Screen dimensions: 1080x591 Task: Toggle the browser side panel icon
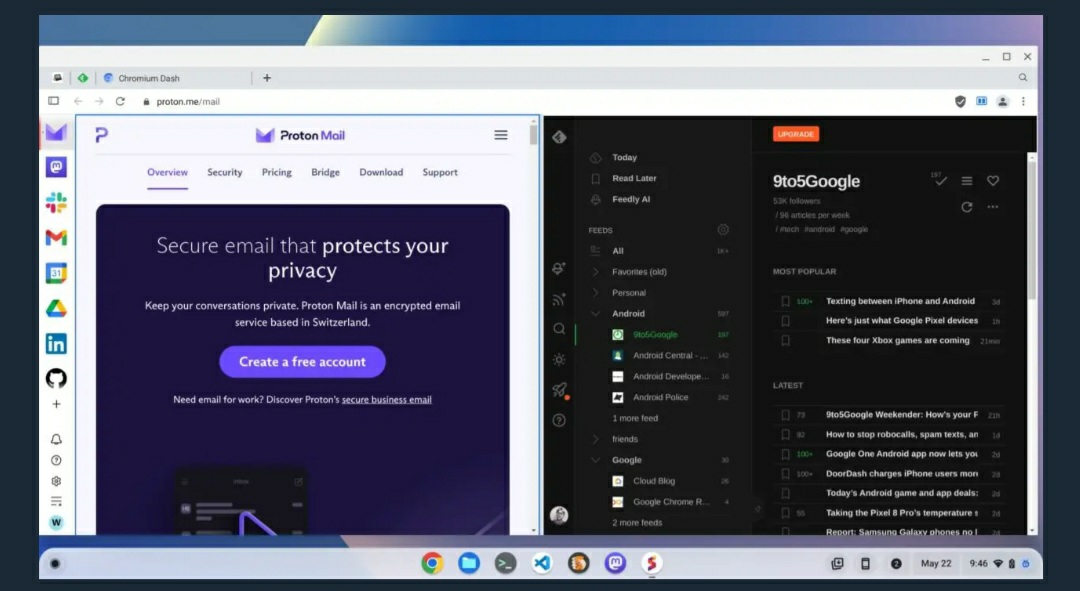(53, 101)
